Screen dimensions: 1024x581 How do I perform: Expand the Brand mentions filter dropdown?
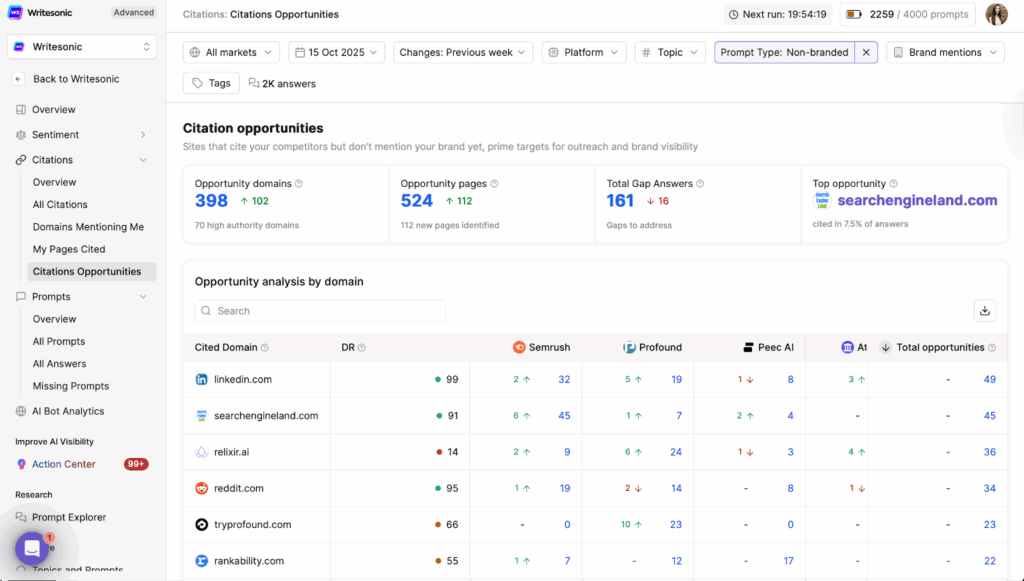point(945,52)
